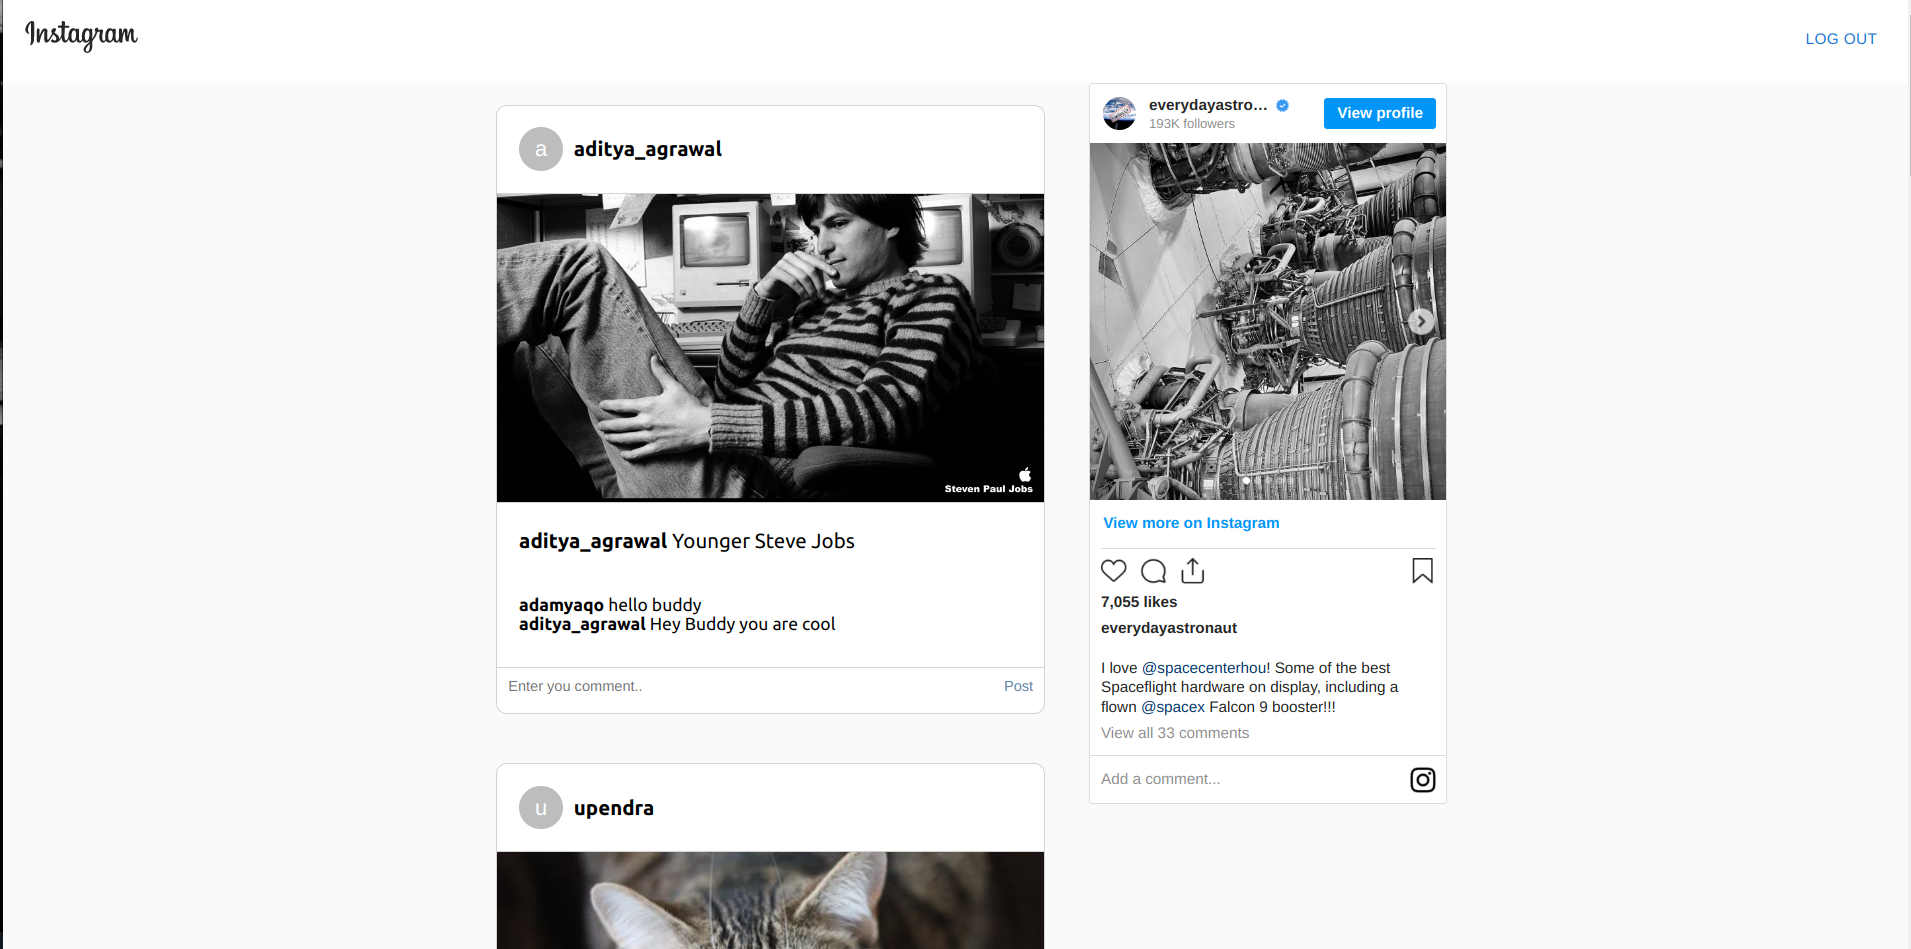Follow the View more on Instagram link

(x=1191, y=523)
